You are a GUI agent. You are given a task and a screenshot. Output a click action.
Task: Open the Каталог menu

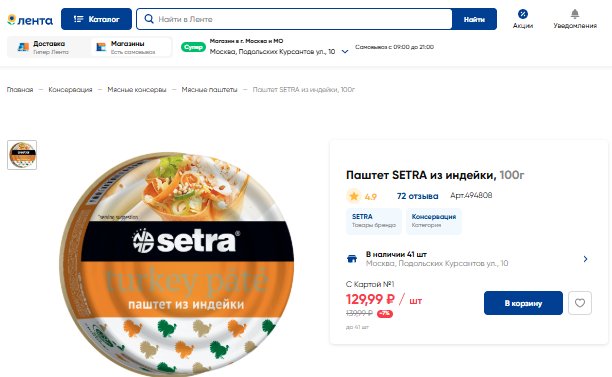(x=96, y=19)
